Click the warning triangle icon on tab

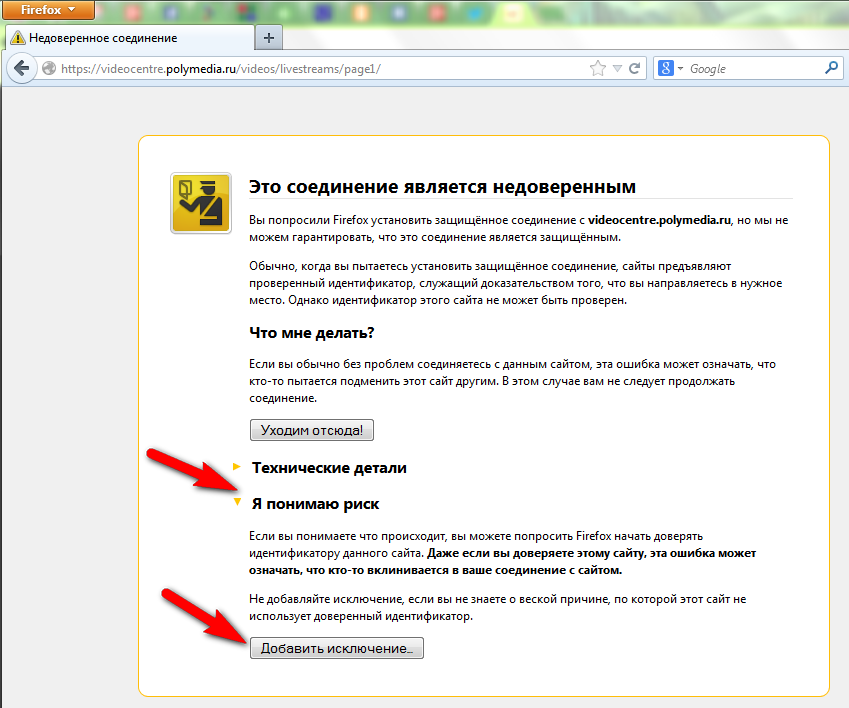pos(17,38)
